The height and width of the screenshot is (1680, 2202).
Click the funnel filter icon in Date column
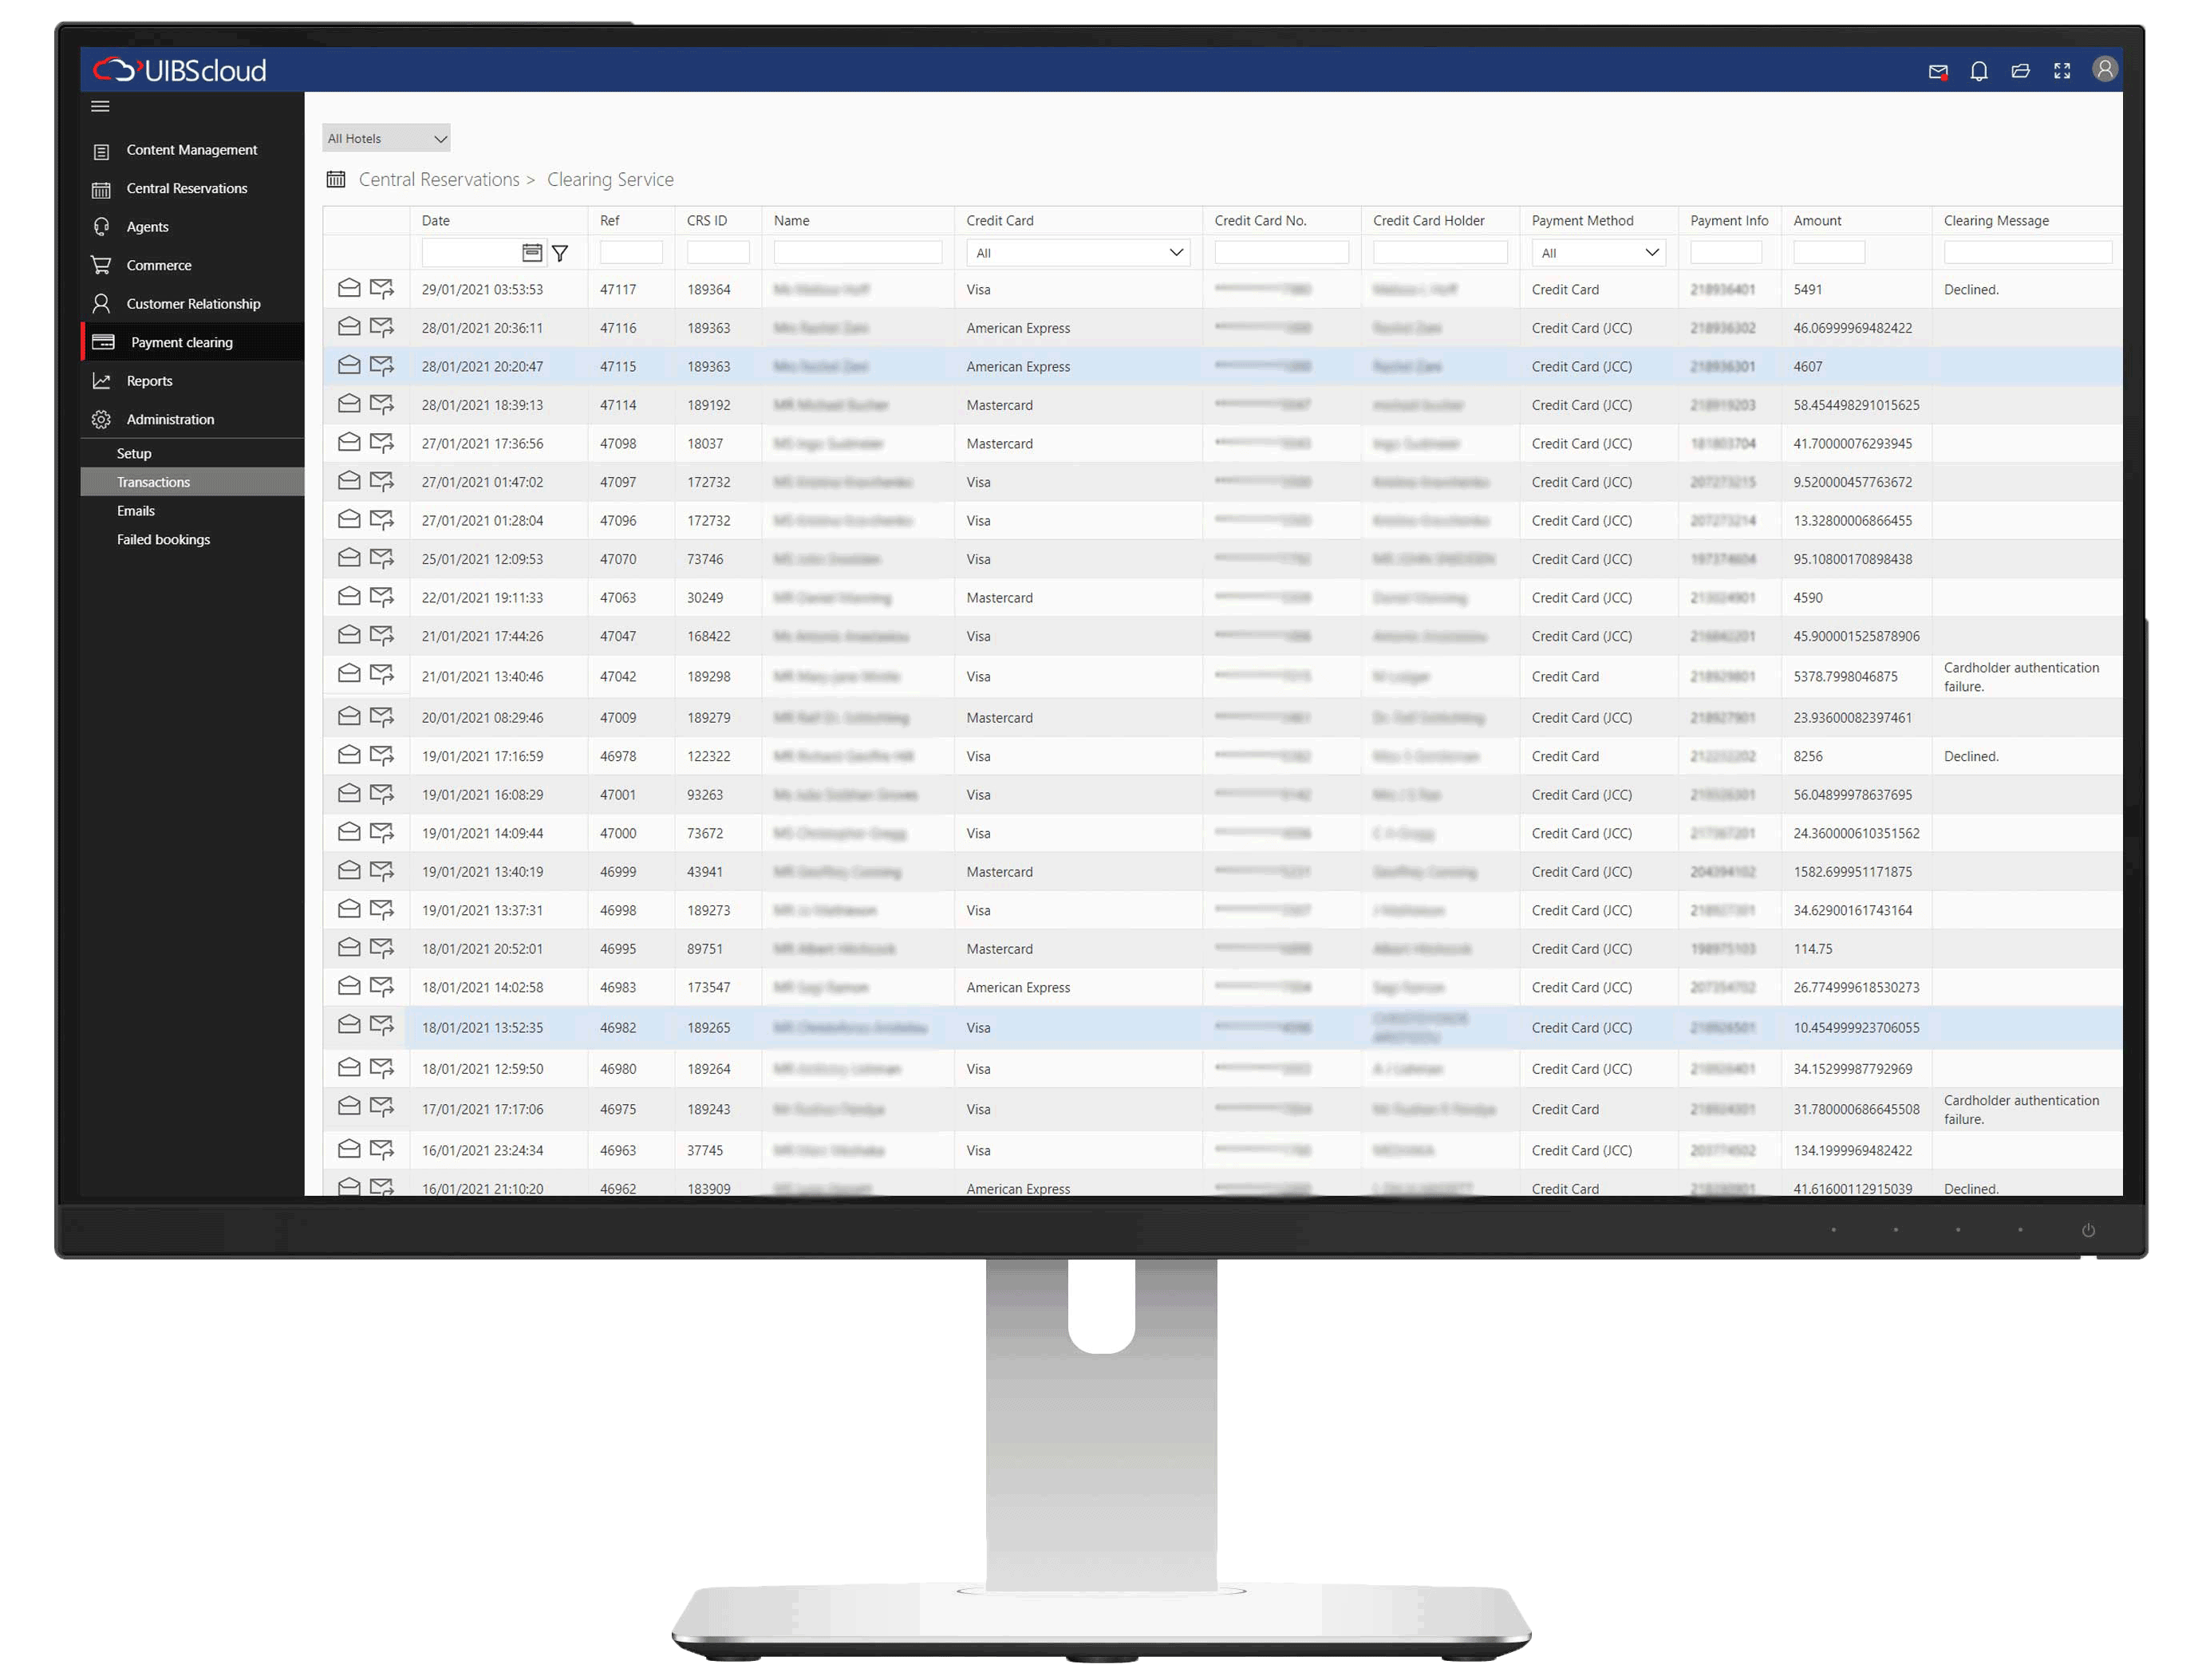(x=560, y=253)
